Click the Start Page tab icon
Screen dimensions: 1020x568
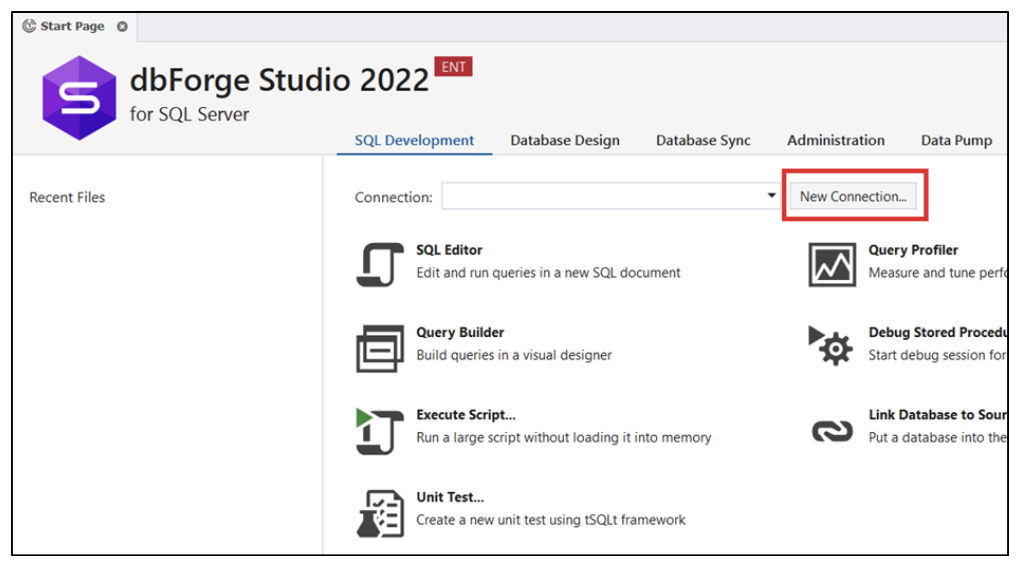click(x=29, y=26)
